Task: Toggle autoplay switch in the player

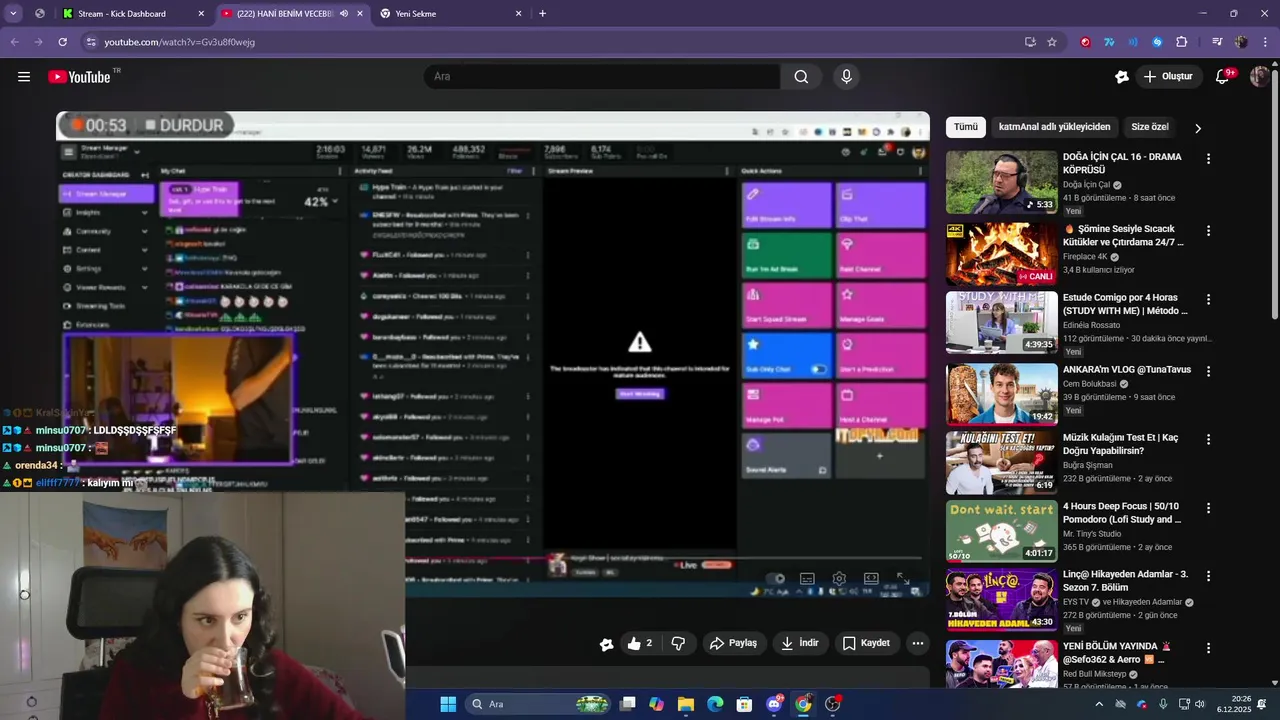Action: (x=775, y=579)
